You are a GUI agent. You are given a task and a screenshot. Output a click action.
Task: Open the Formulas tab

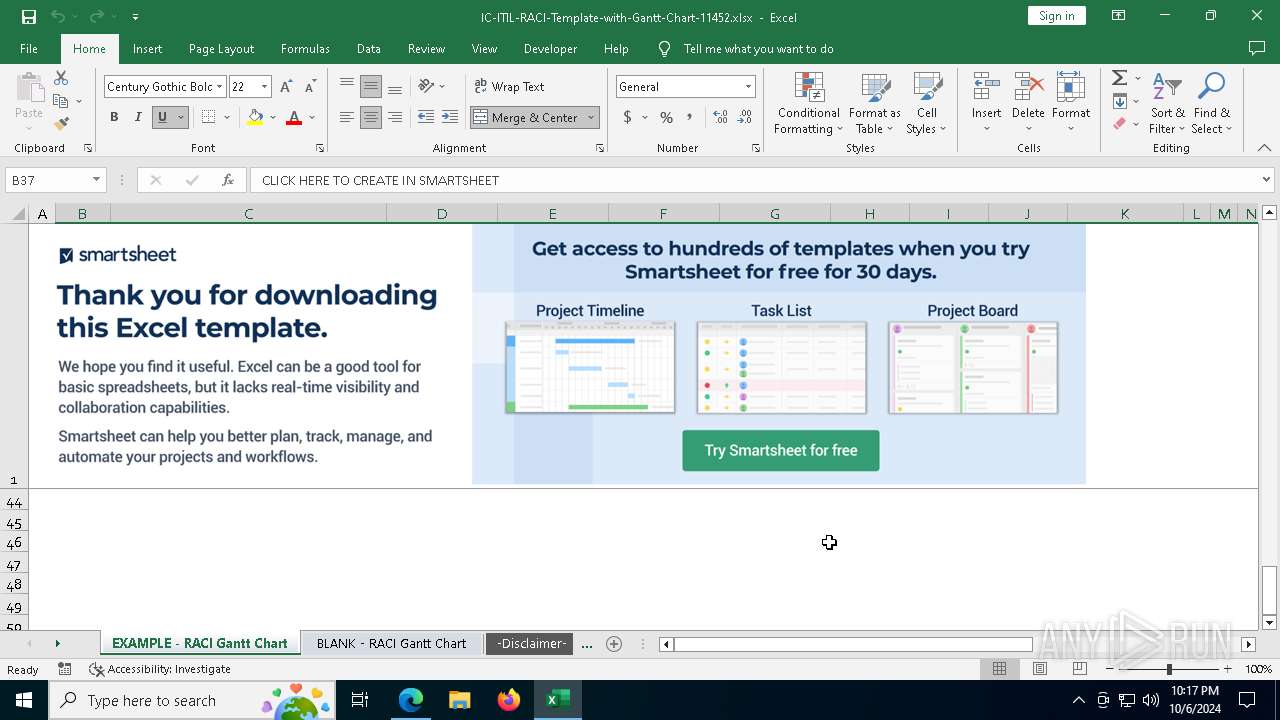[x=305, y=48]
